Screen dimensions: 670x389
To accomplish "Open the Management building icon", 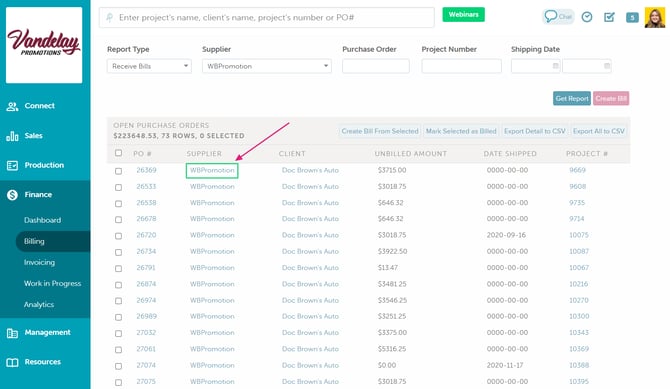I will pyautogui.click(x=12, y=333).
